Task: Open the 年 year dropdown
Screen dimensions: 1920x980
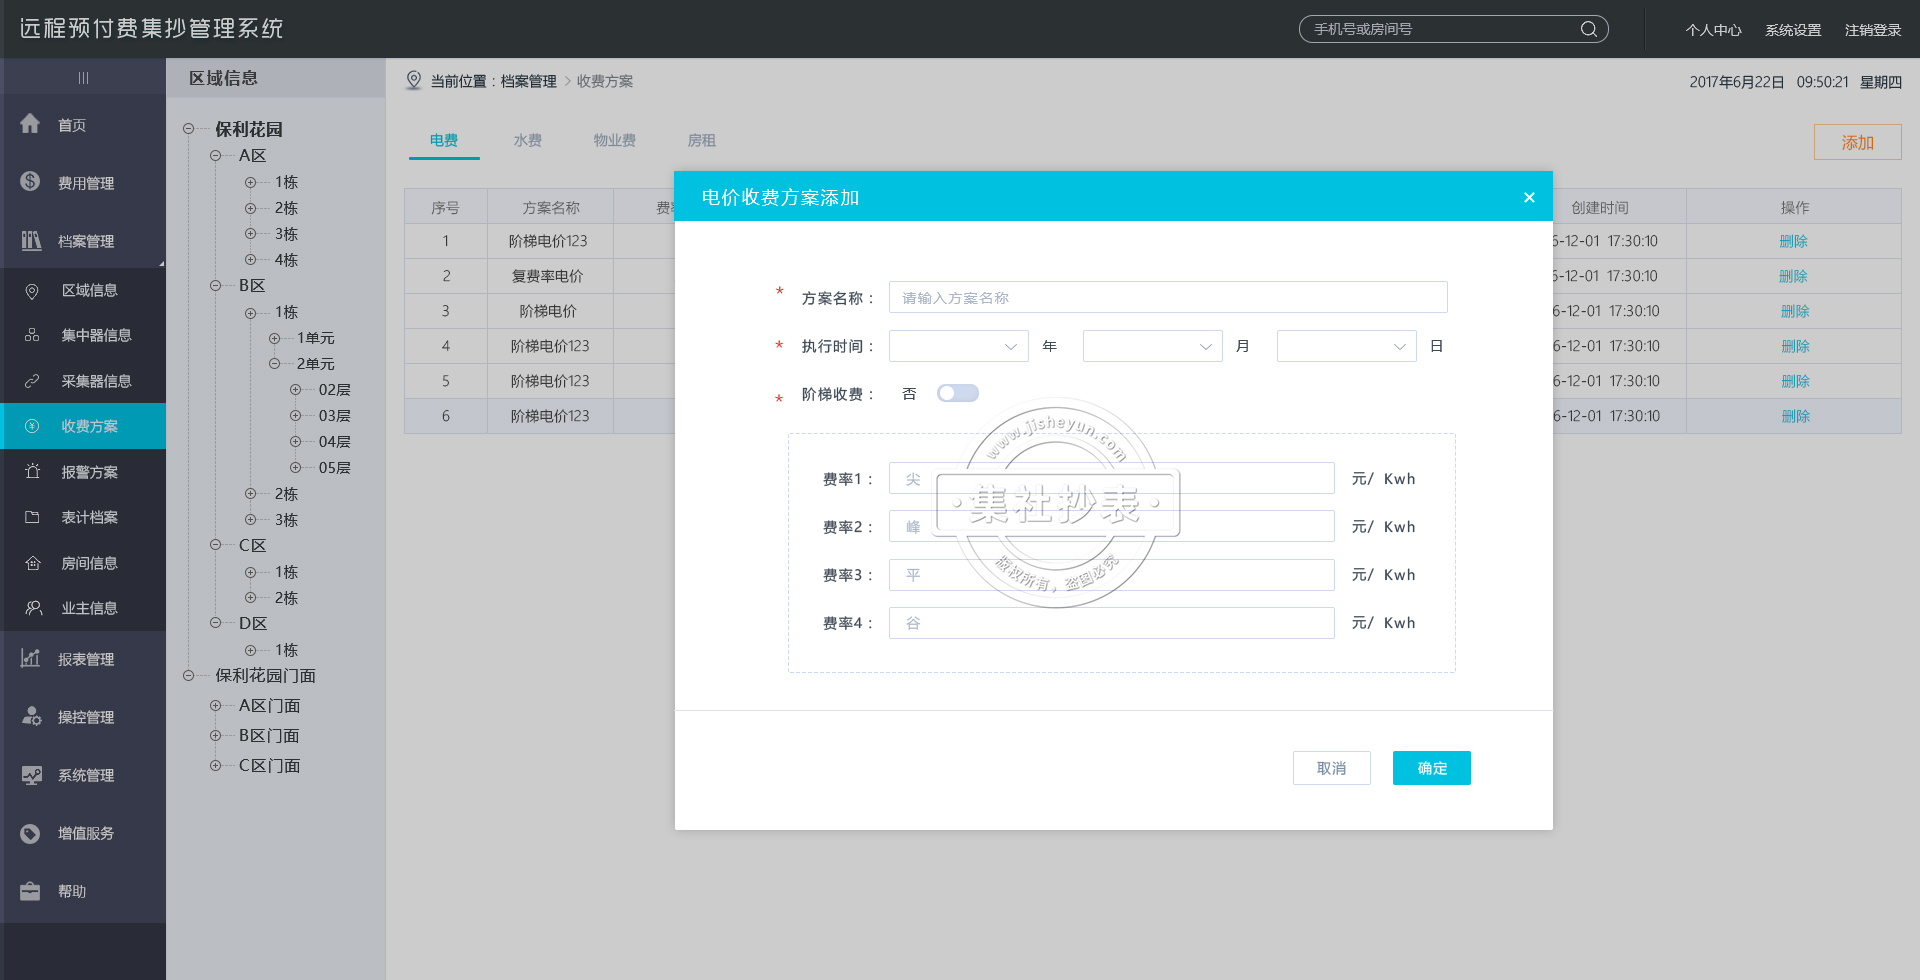Action: click(958, 346)
